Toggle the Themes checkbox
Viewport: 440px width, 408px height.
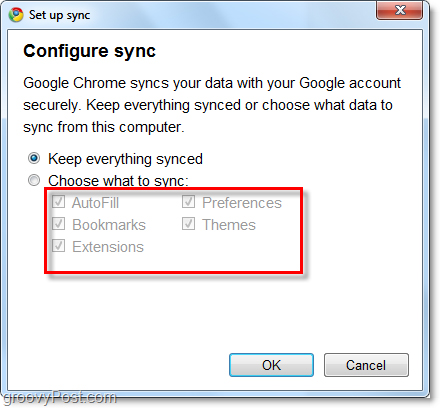(x=188, y=224)
